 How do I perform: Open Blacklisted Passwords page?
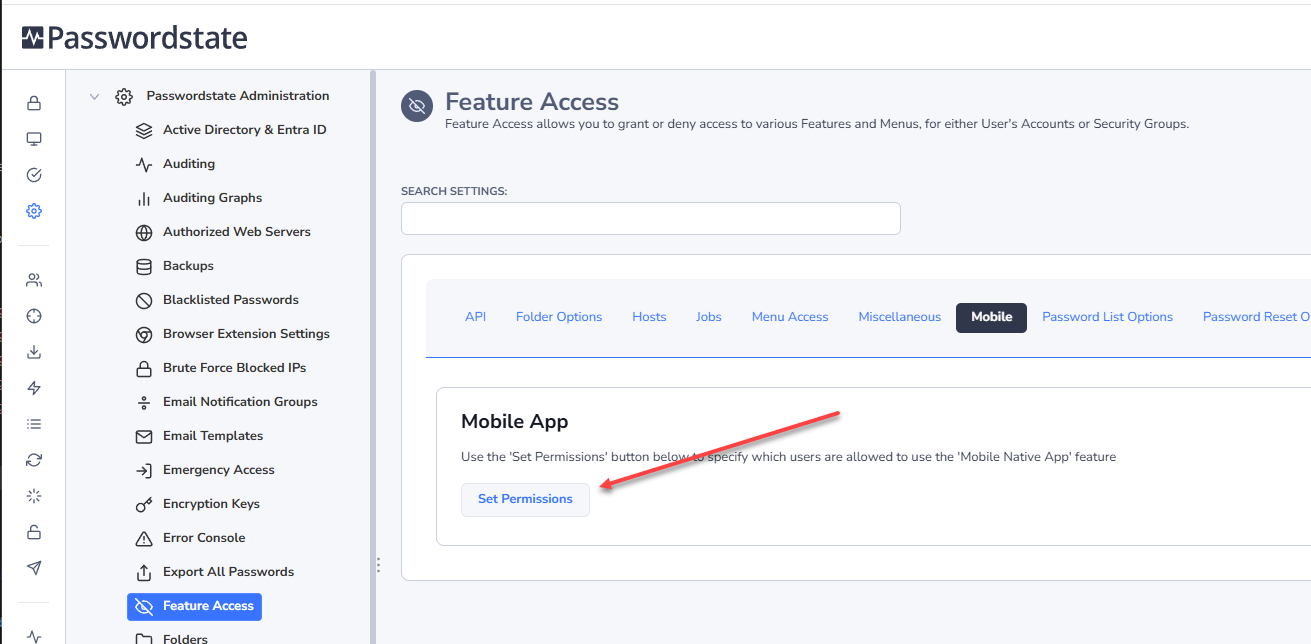[x=231, y=300]
